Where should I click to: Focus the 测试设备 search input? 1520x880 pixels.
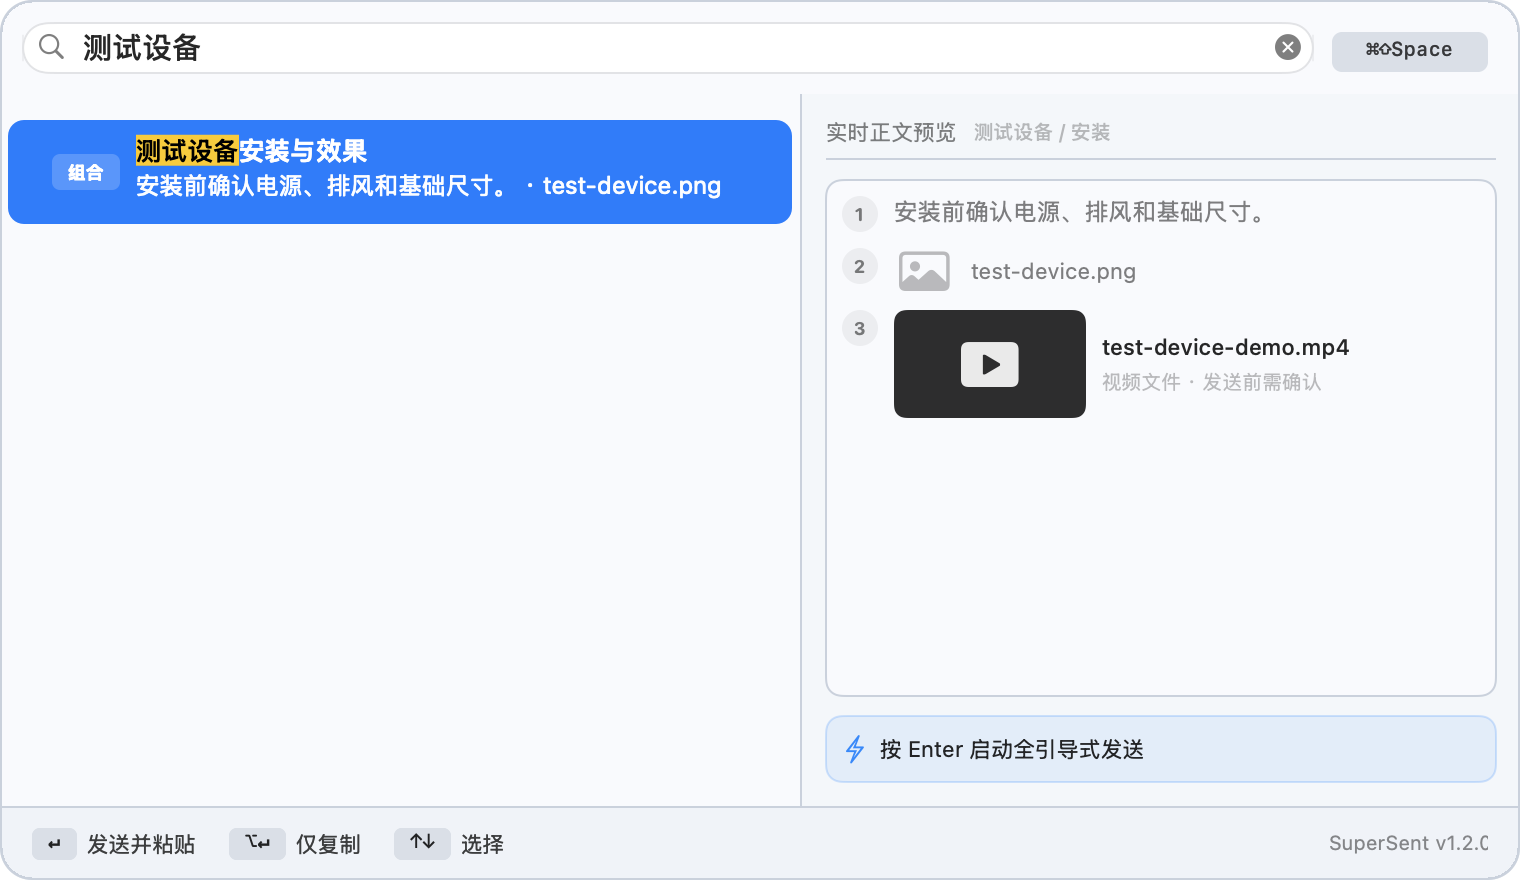pyautogui.click(x=668, y=48)
